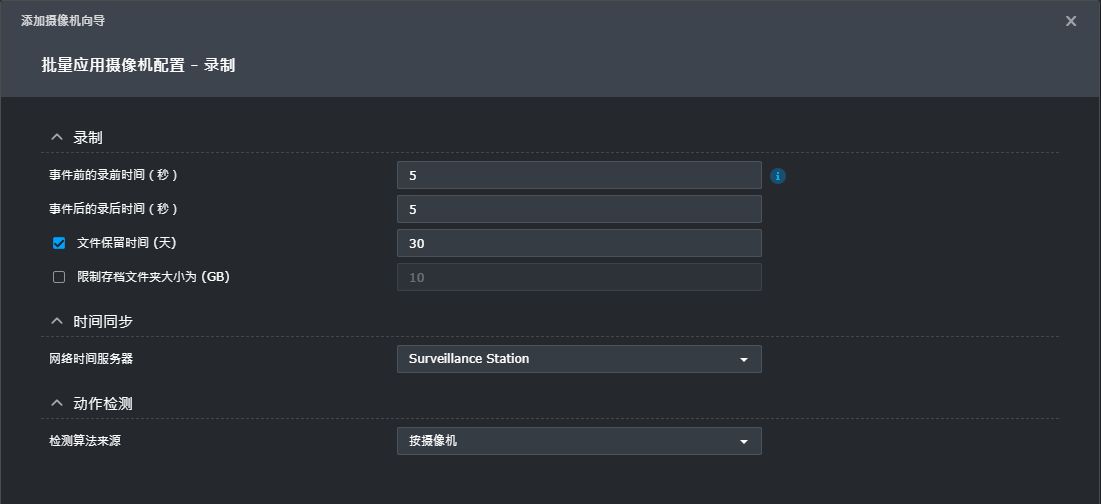Click the arrow on 按摄像机 combo box

[x=744, y=442]
